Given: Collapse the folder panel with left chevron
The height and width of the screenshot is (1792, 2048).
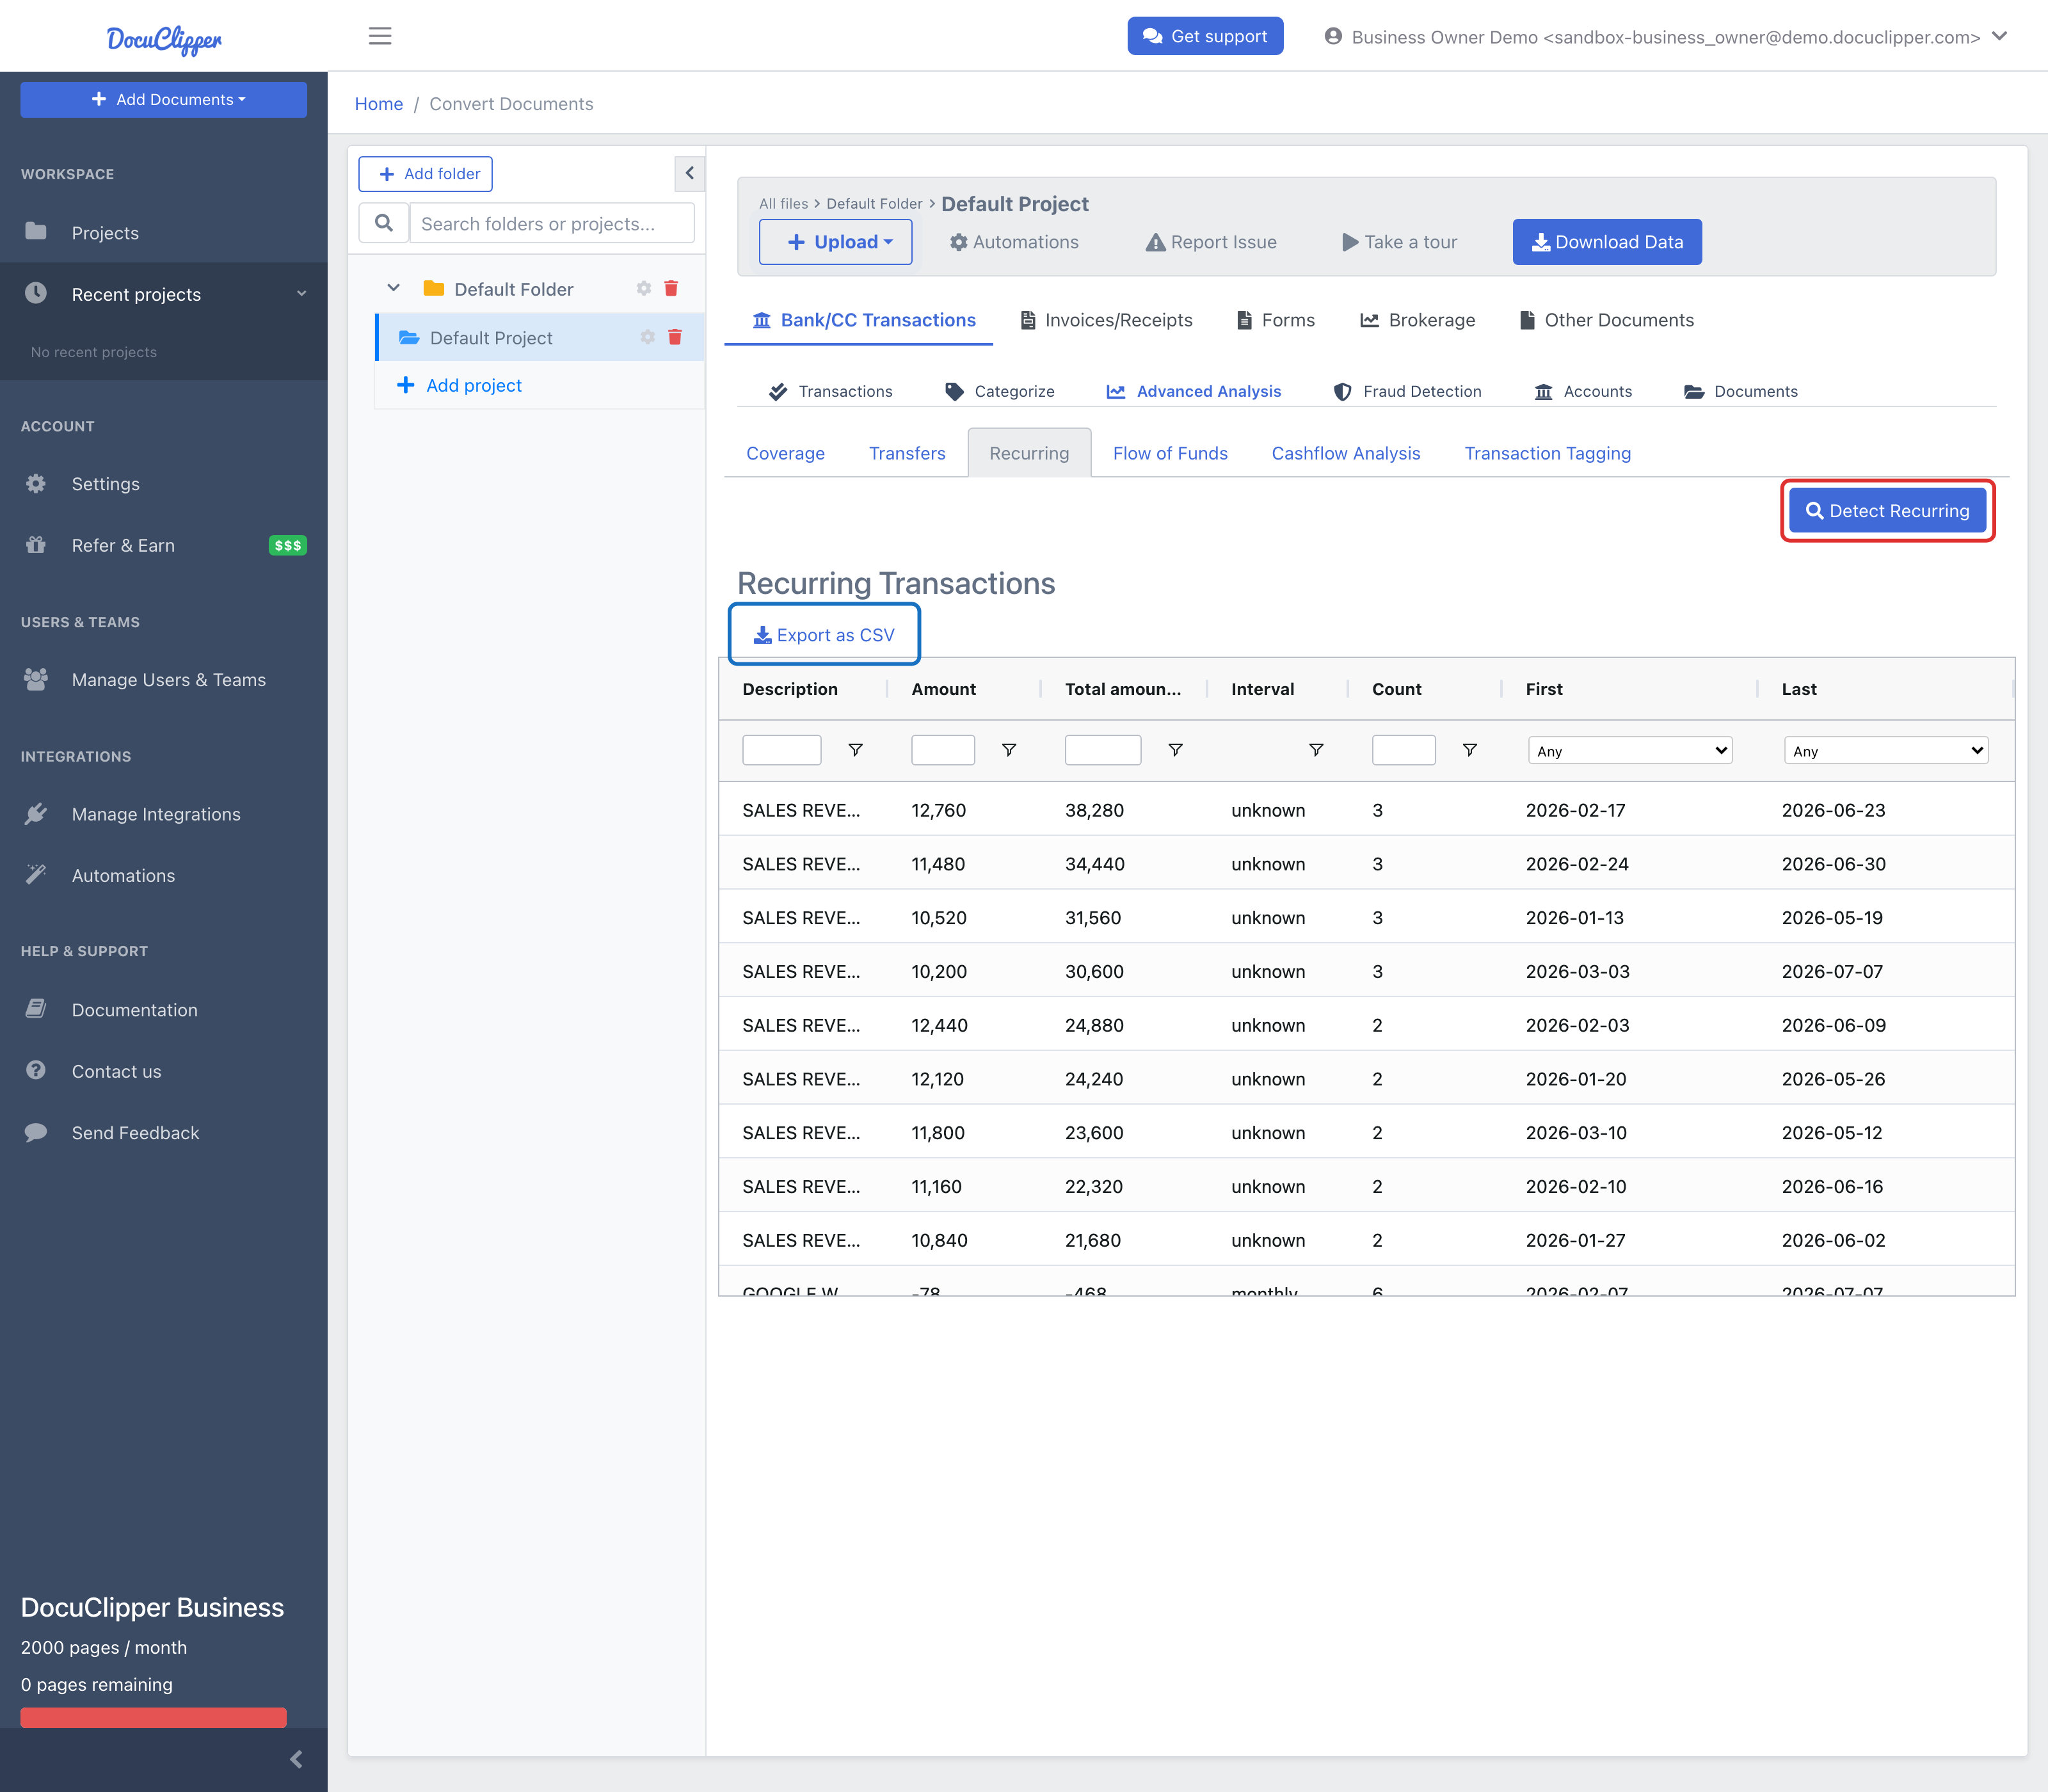Looking at the screenshot, I should click(x=689, y=173).
